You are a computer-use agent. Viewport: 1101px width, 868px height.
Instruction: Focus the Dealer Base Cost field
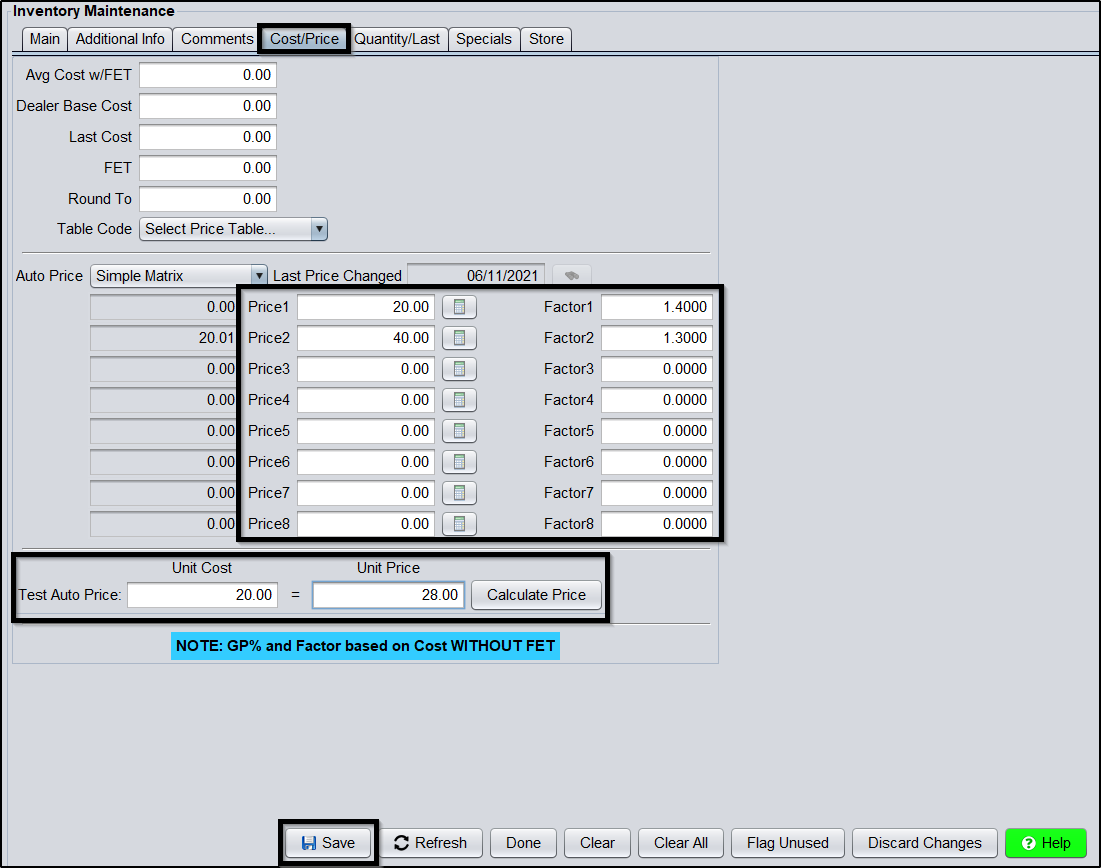click(208, 106)
